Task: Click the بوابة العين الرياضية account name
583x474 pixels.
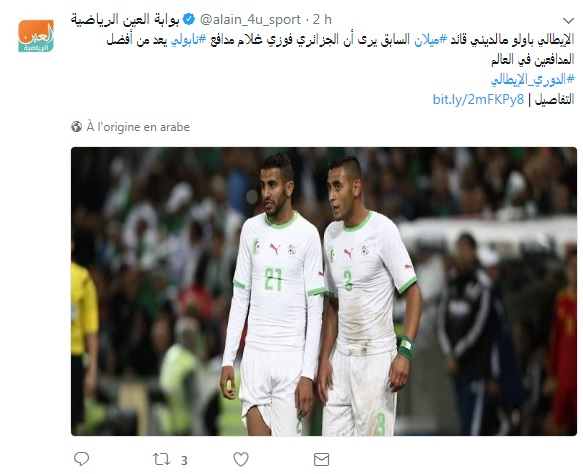Action: tap(125, 19)
